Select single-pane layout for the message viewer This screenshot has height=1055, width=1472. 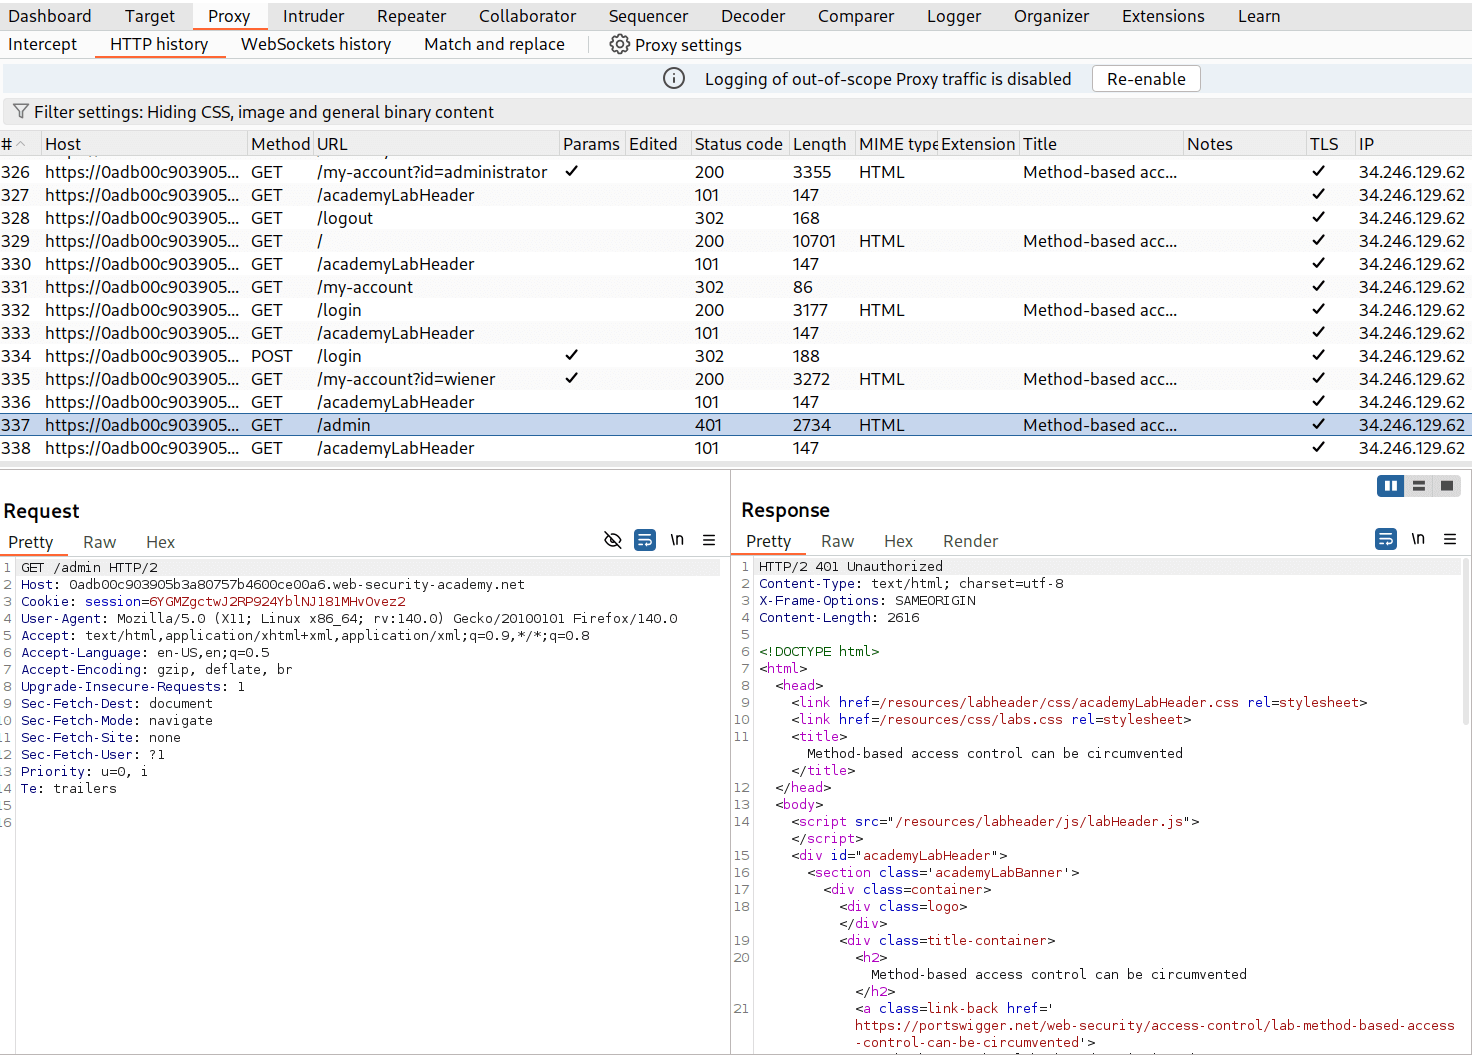(1447, 486)
